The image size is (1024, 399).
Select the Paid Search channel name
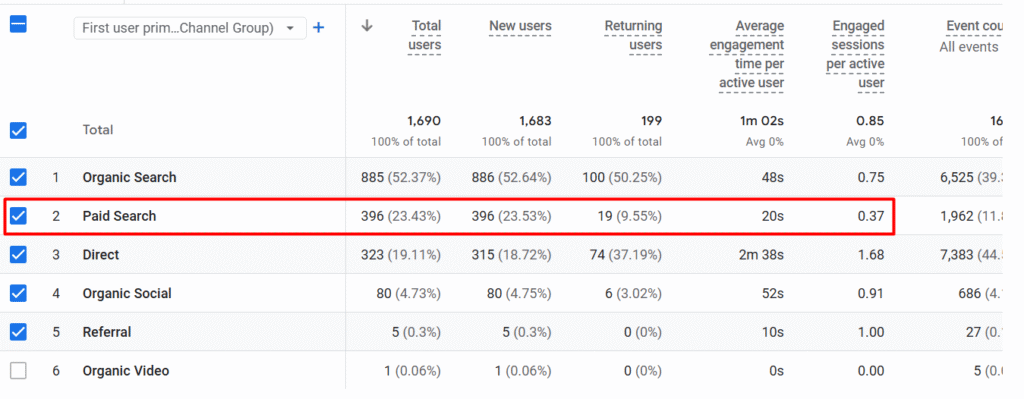tap(120, 216)
